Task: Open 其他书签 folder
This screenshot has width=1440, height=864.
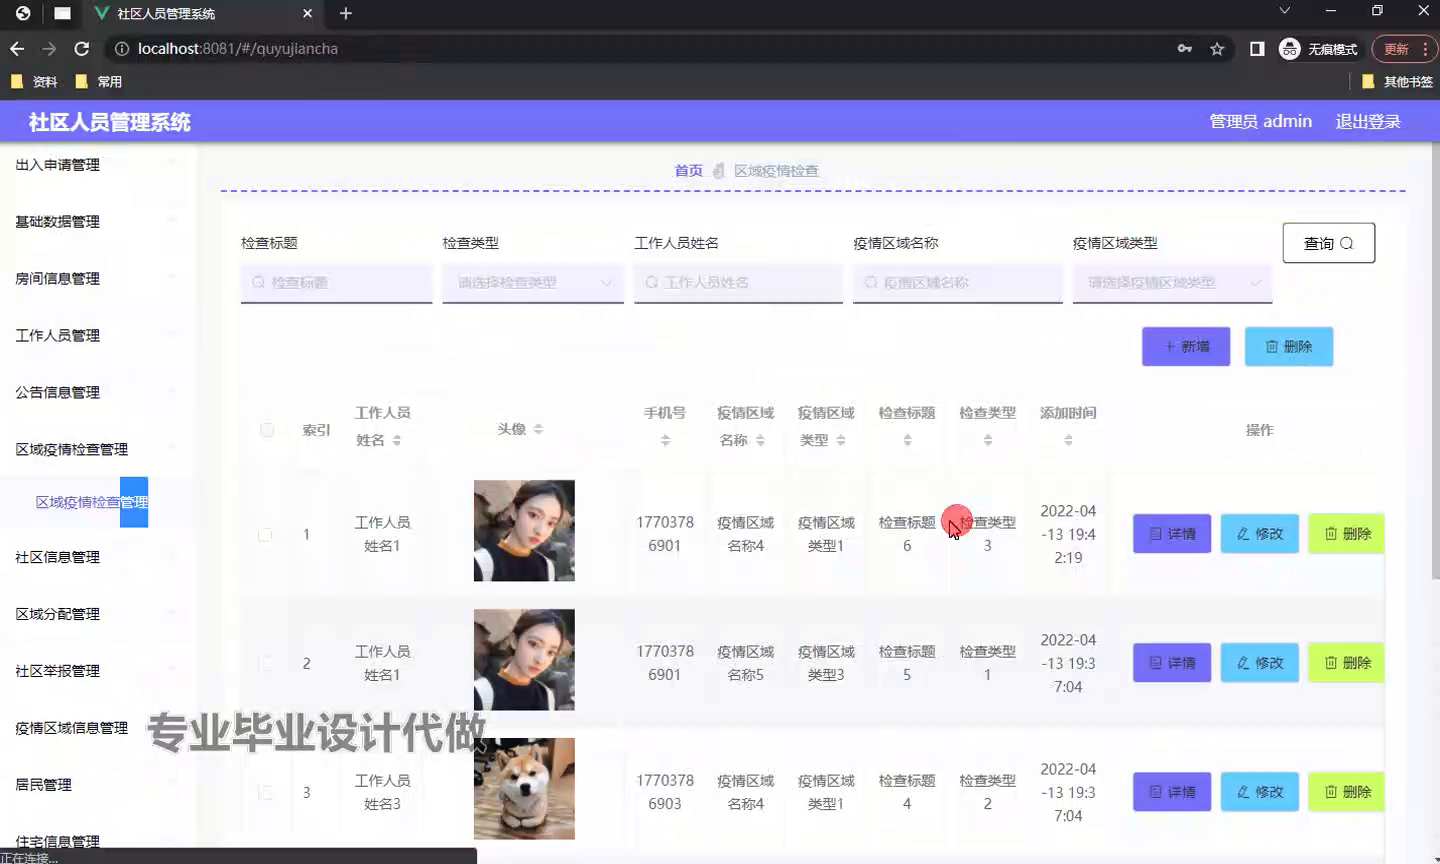Action: coord(1397,81)
